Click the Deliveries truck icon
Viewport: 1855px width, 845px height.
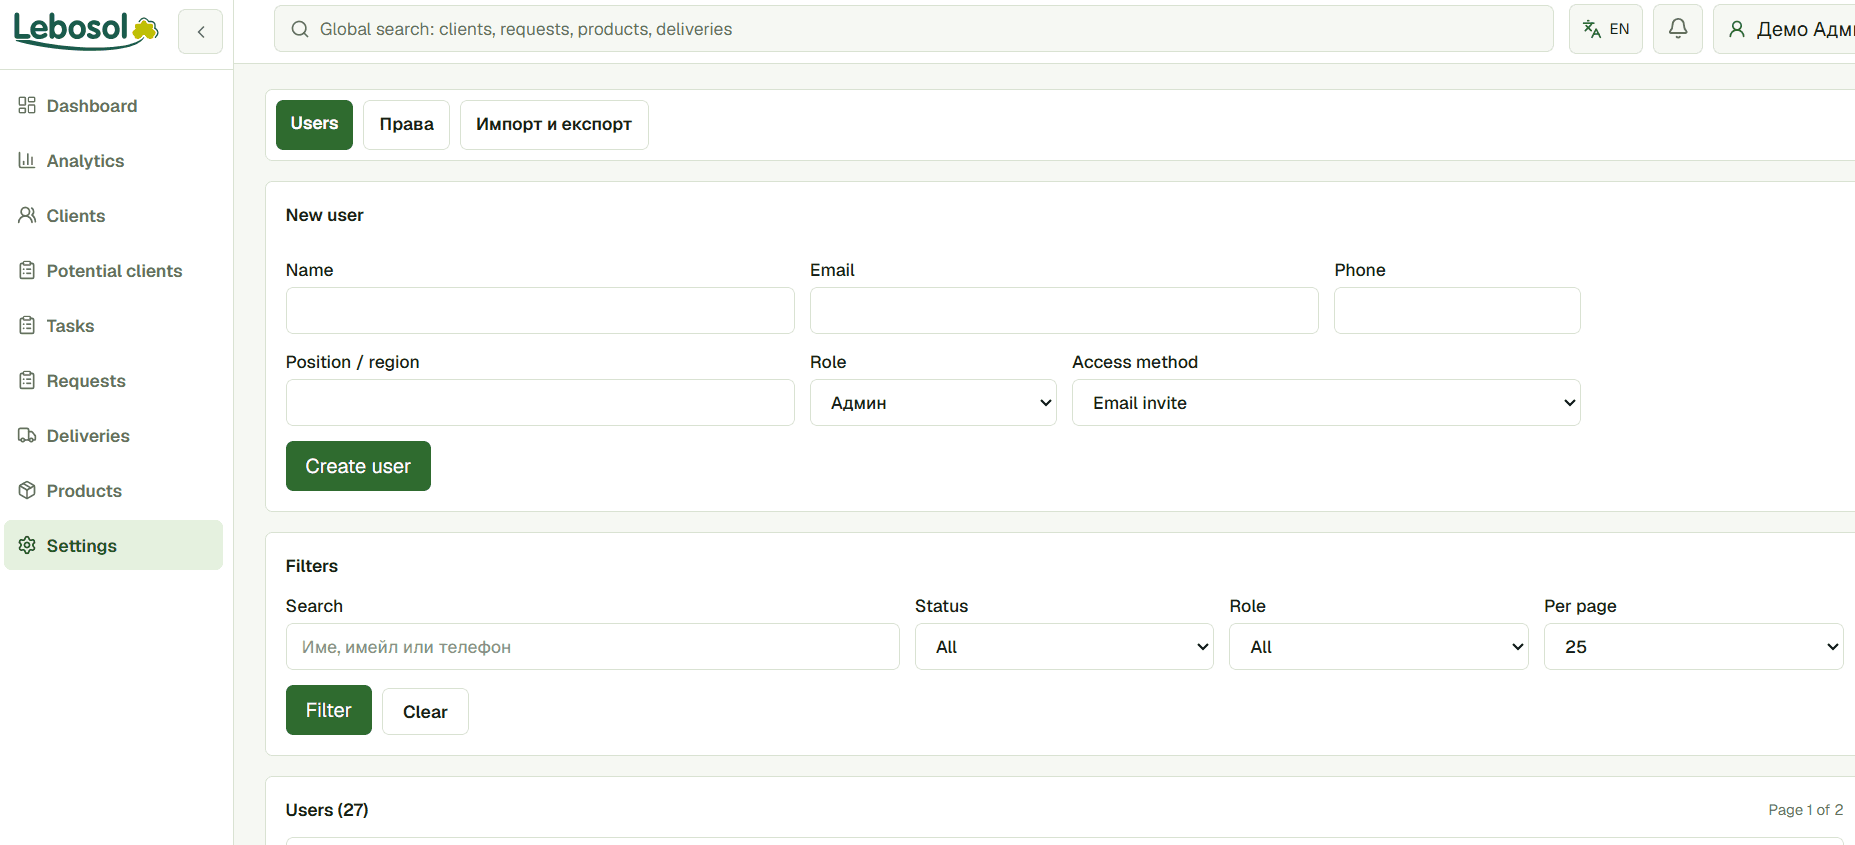[x=27, y=435]
